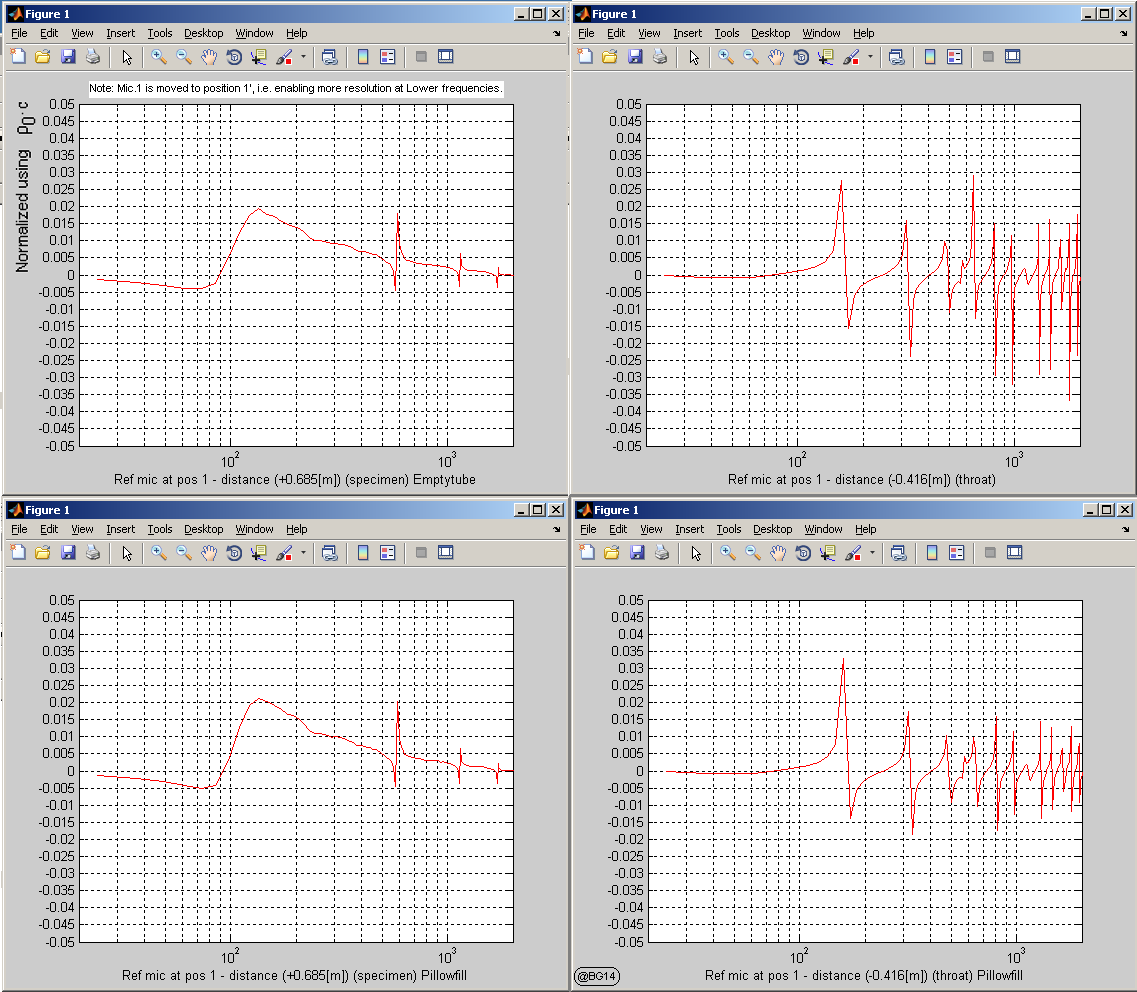
Task: Click New Figure icon in Emptytube window
Action: [18, 57]
